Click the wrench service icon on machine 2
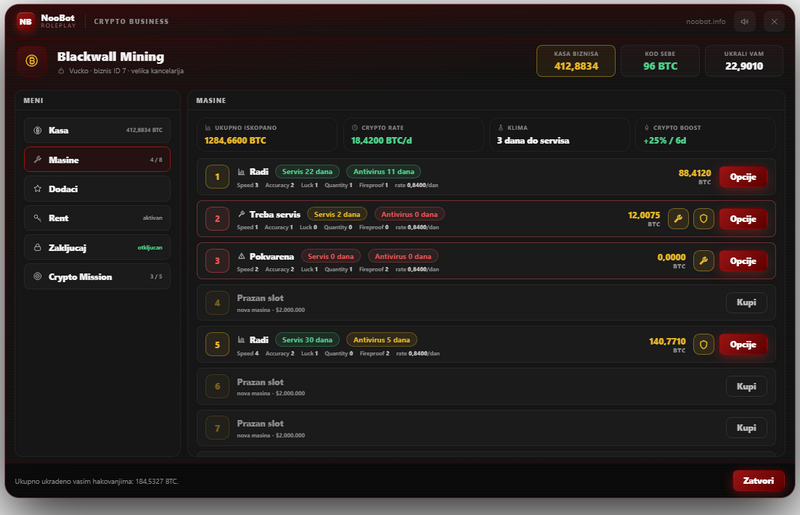This screenshot has height=515, width=800. 678,219
